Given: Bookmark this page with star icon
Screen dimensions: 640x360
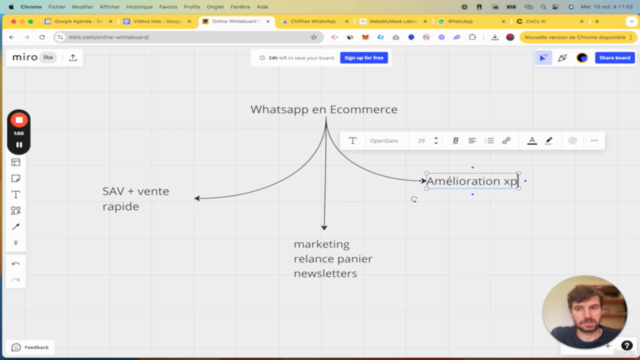Looking at the screenshot, I should coord(313,37).
